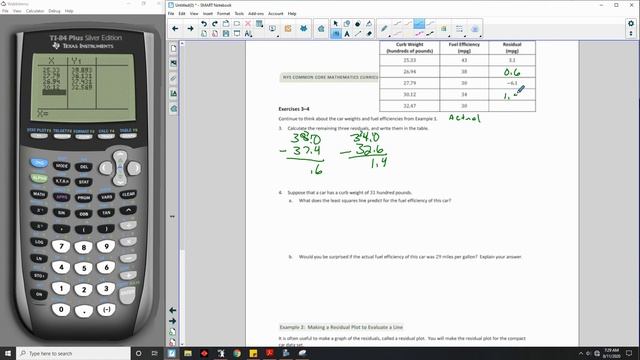
Task: Click the MODE key on the calculator
Action: (62, 166)
